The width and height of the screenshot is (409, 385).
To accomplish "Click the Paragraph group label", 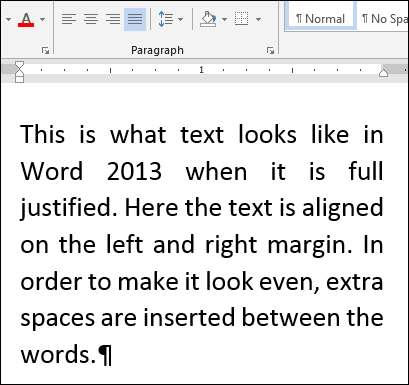I will 157,50.
